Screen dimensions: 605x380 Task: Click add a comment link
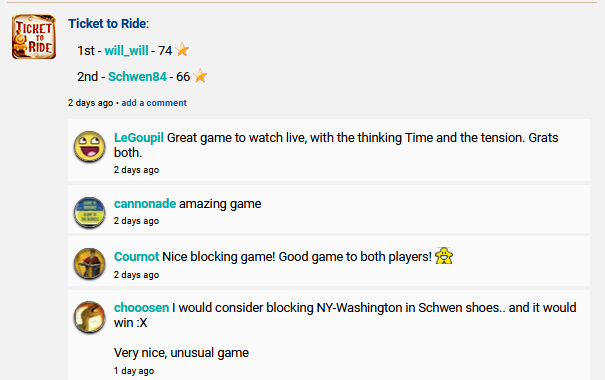tap(154, 103)
